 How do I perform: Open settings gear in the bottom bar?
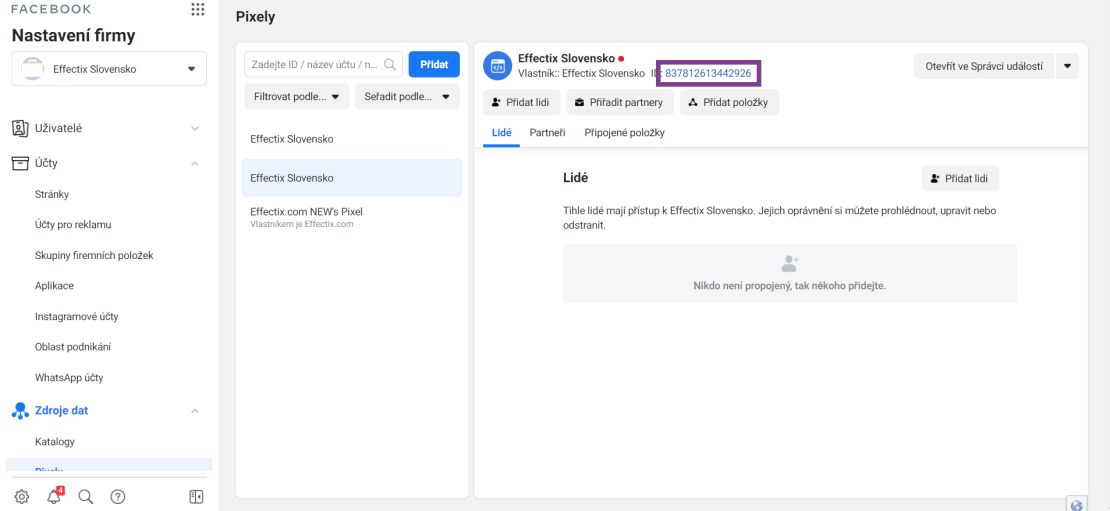tap(22, 497)
